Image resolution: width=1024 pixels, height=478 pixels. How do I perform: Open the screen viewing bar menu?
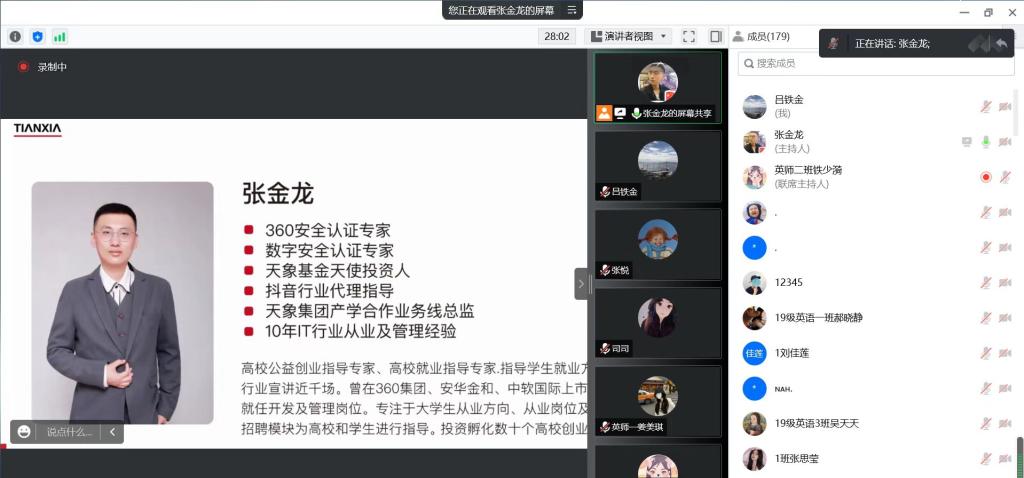[x=572, y=10]
